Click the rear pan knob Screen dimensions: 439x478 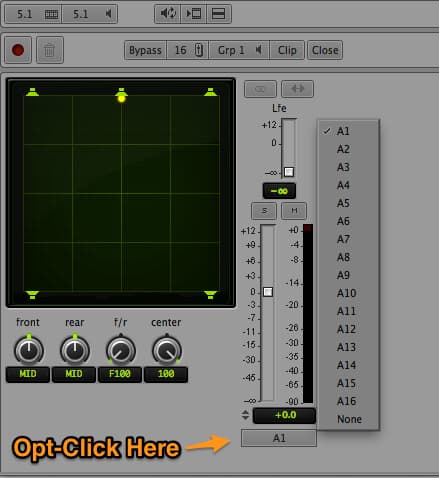click(75, 351)
